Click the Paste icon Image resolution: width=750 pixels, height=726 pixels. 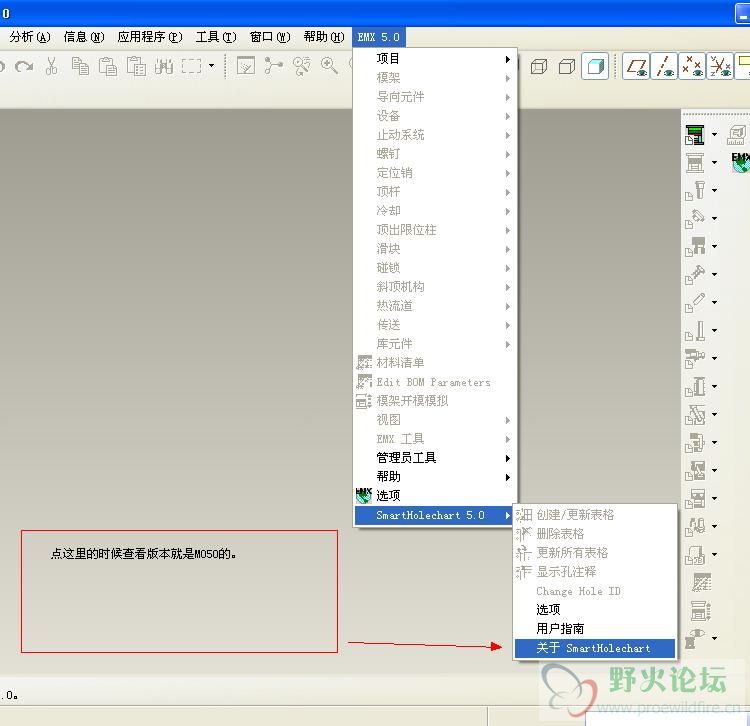coord(108,66)
